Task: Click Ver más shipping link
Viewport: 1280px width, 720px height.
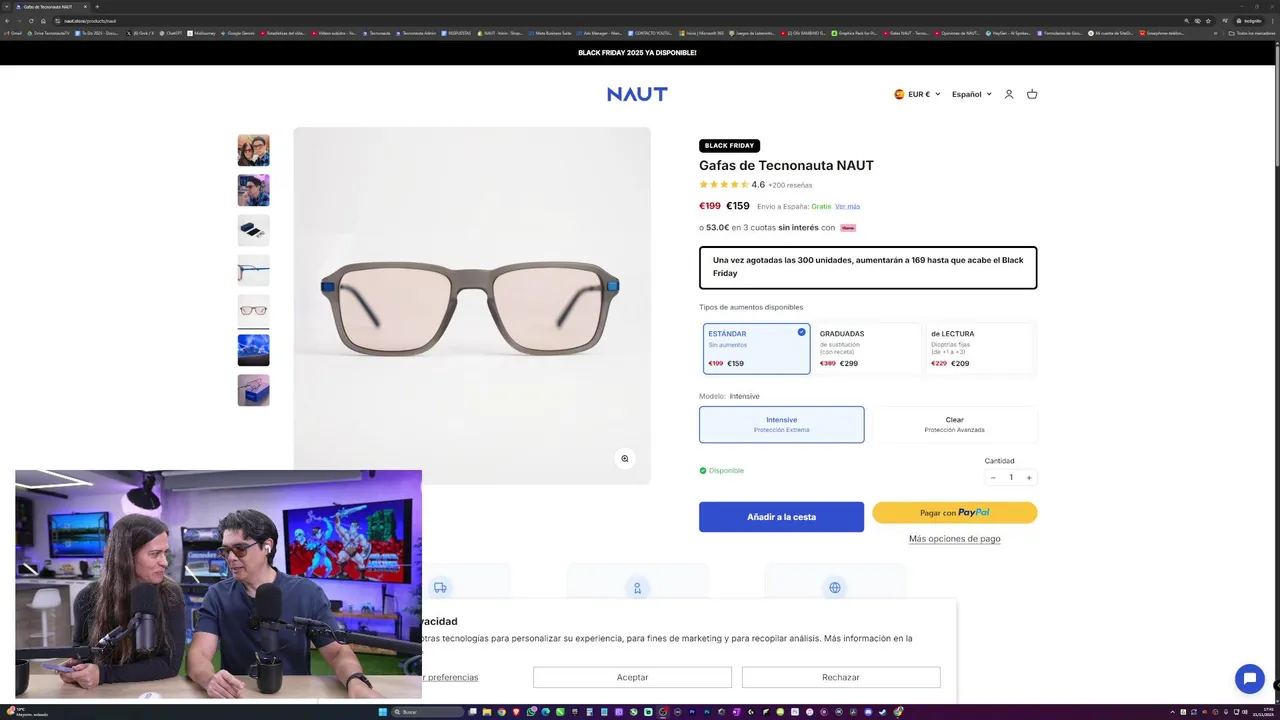Action: 848,207
